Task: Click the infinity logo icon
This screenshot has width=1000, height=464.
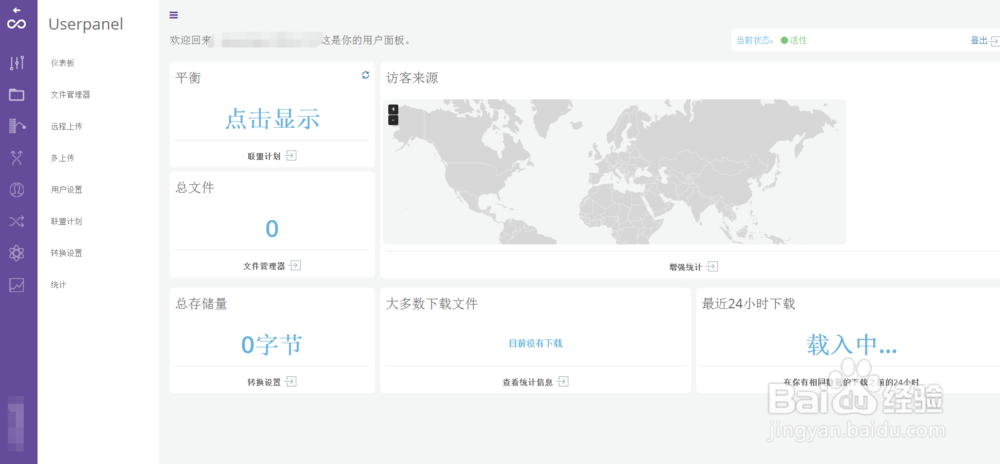Action: pyautogui.click(x=17, y=24)
